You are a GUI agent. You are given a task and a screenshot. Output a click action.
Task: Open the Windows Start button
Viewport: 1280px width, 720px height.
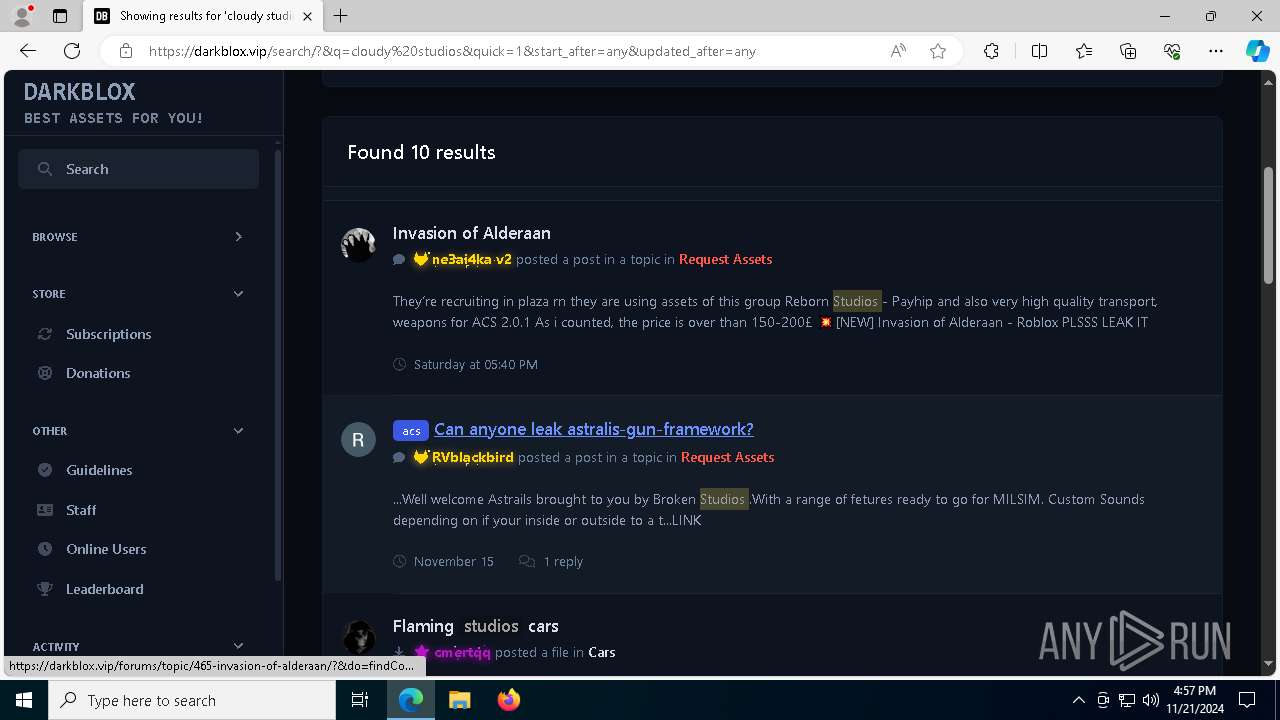[x=24, y=700]
